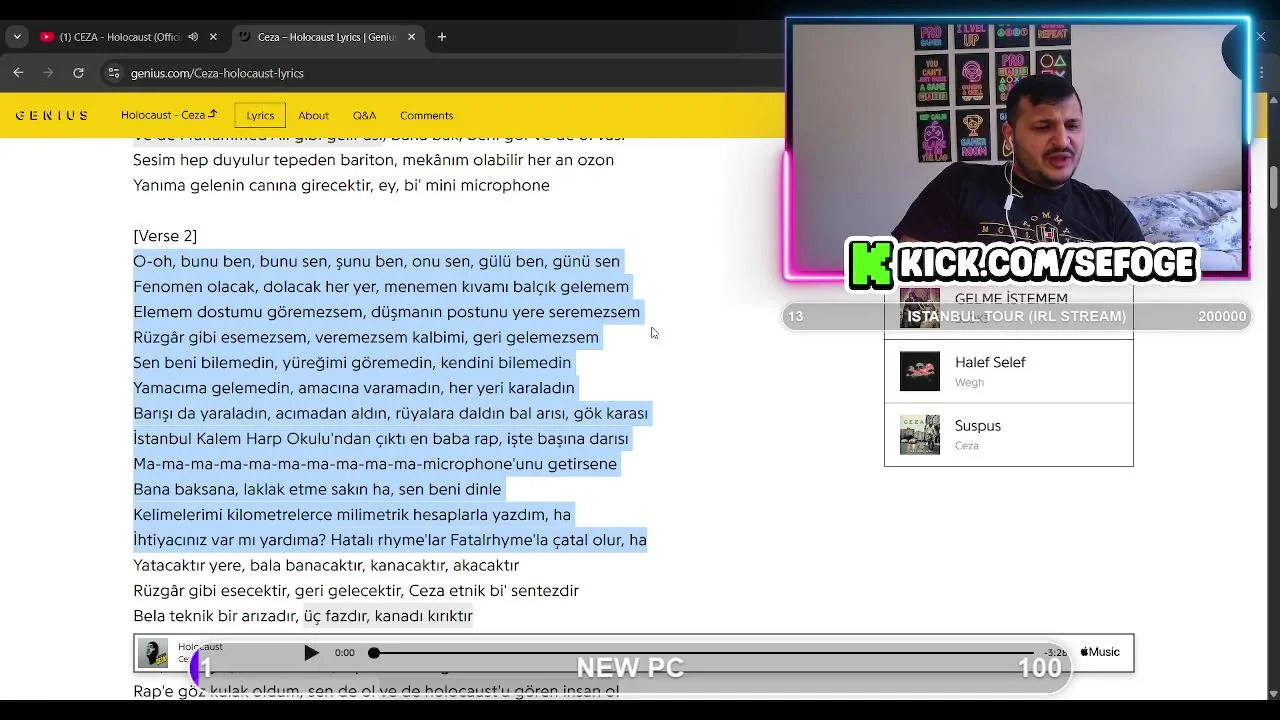1280x720 pixels.
Task: Play the Holocaust song preview
Action: (311, 653)
